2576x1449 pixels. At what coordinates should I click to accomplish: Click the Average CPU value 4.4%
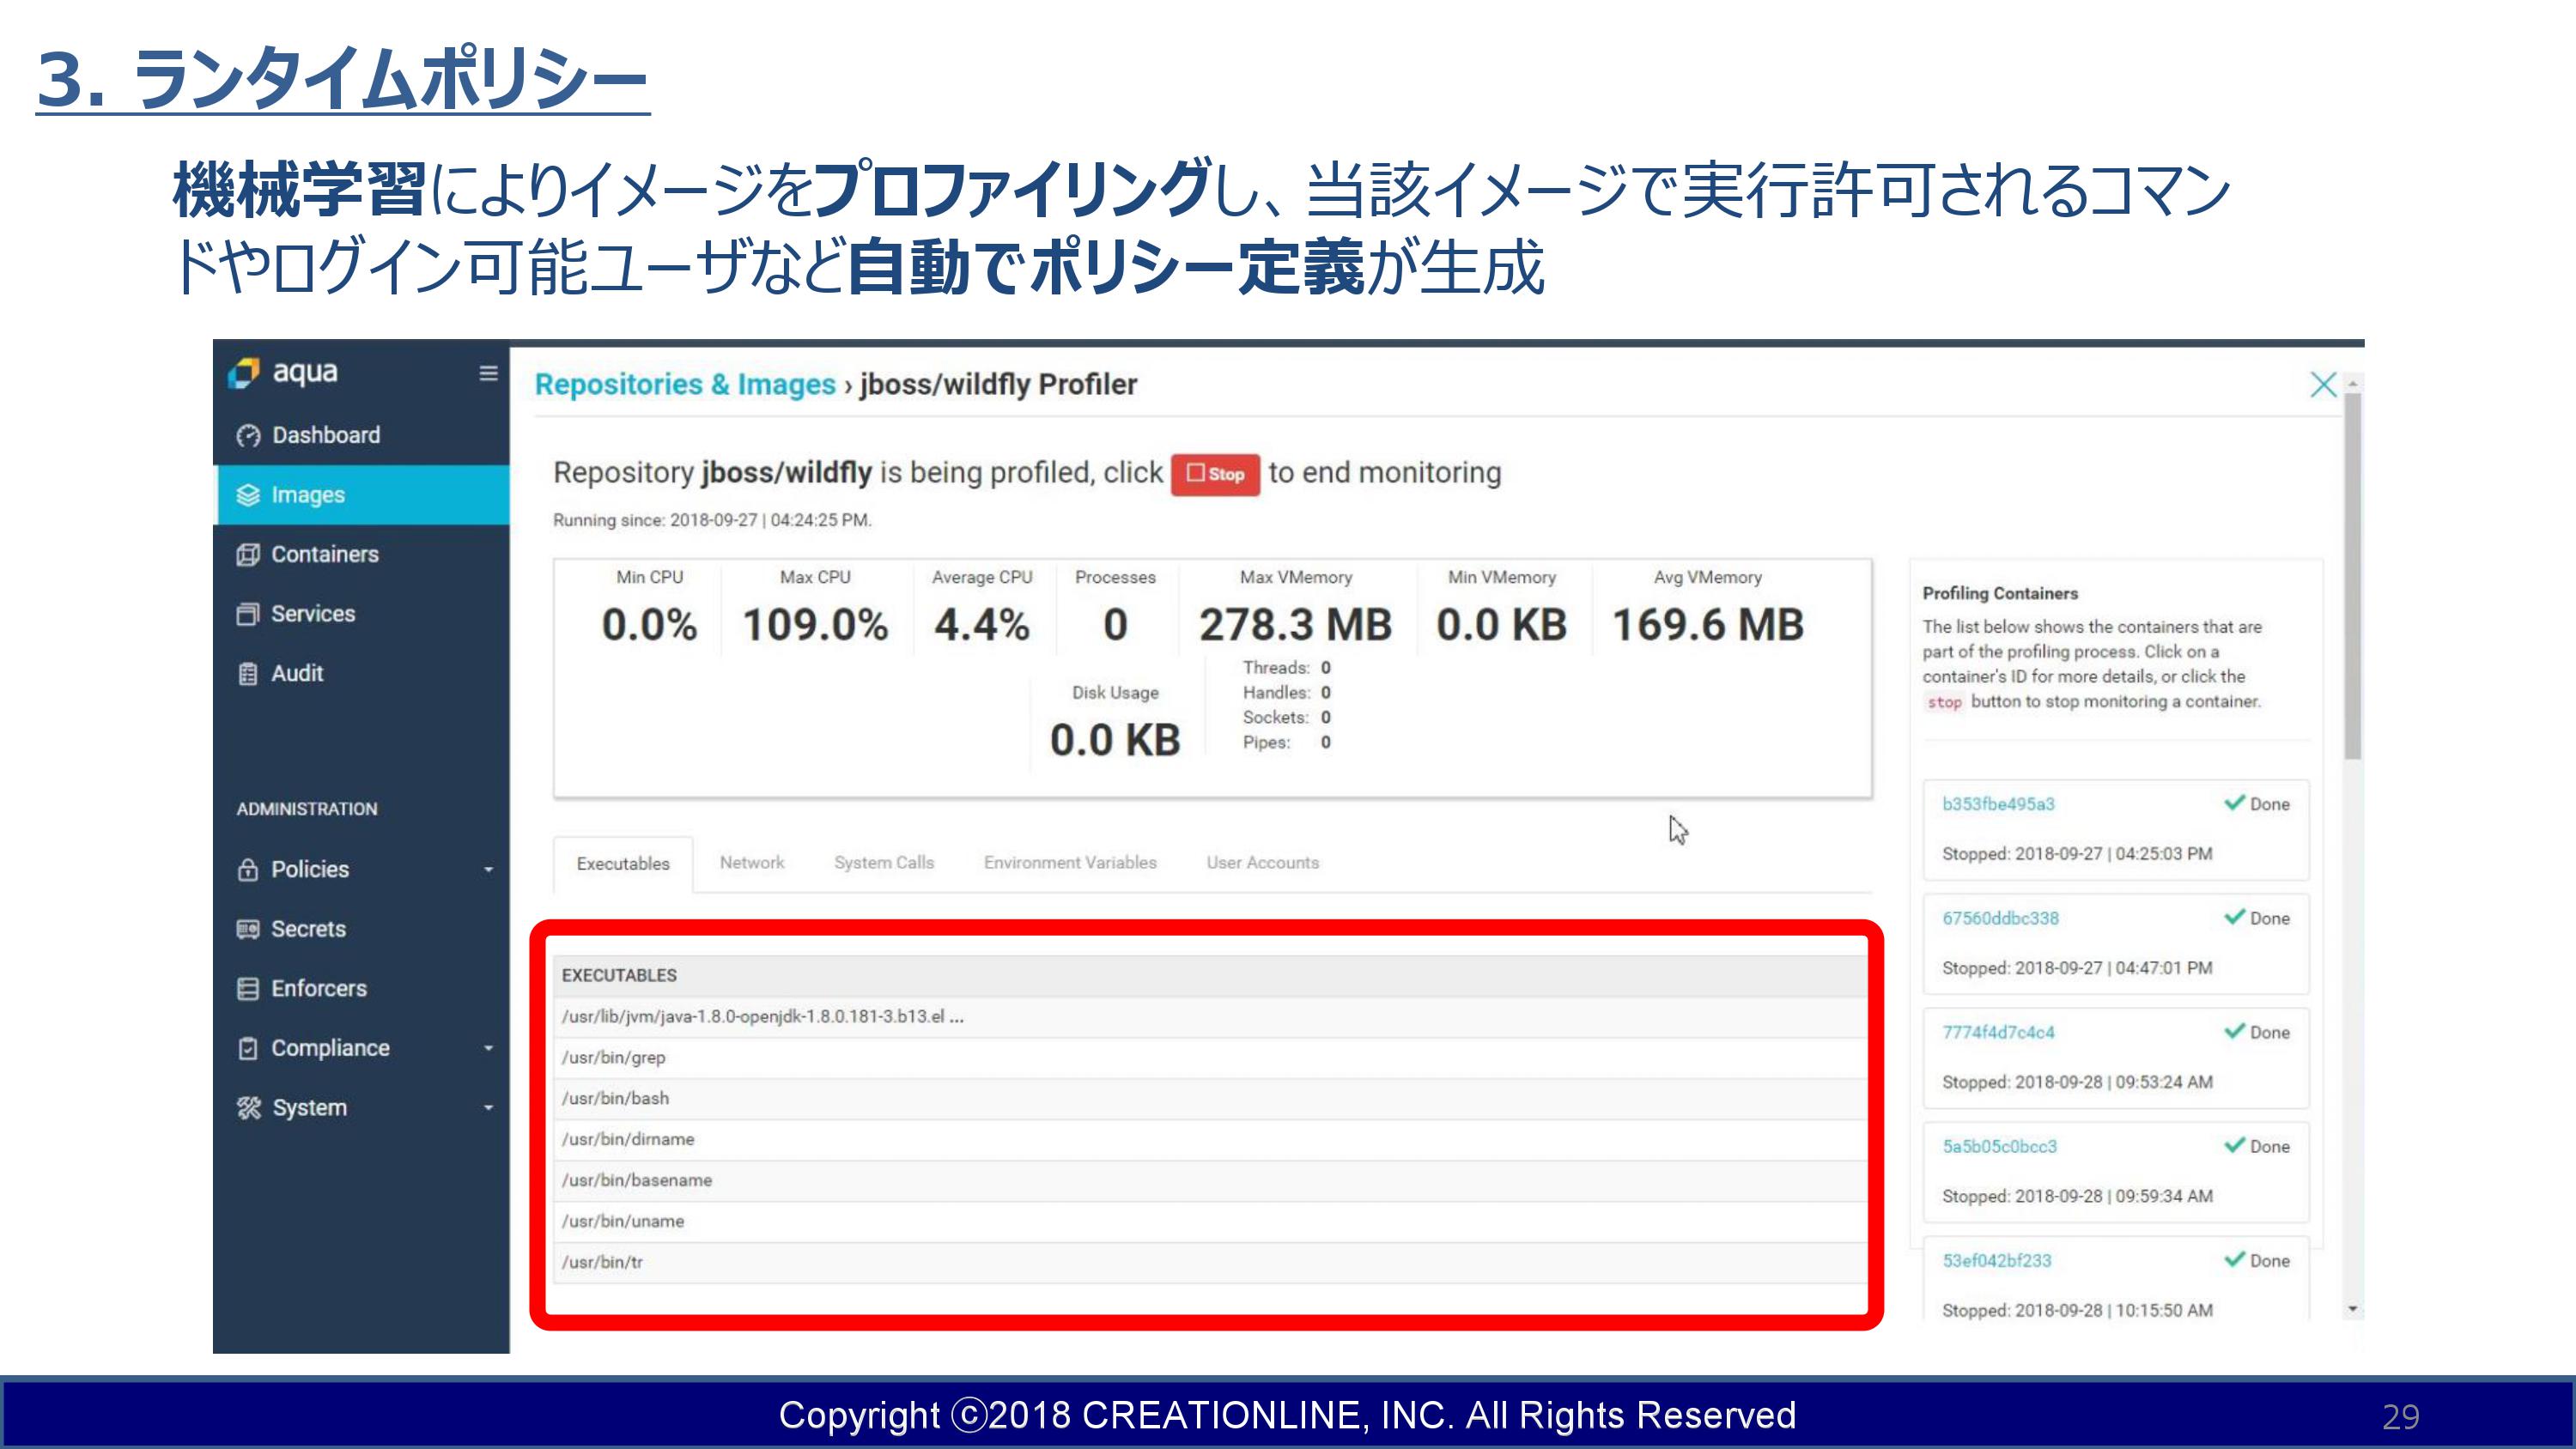point(981,625)
